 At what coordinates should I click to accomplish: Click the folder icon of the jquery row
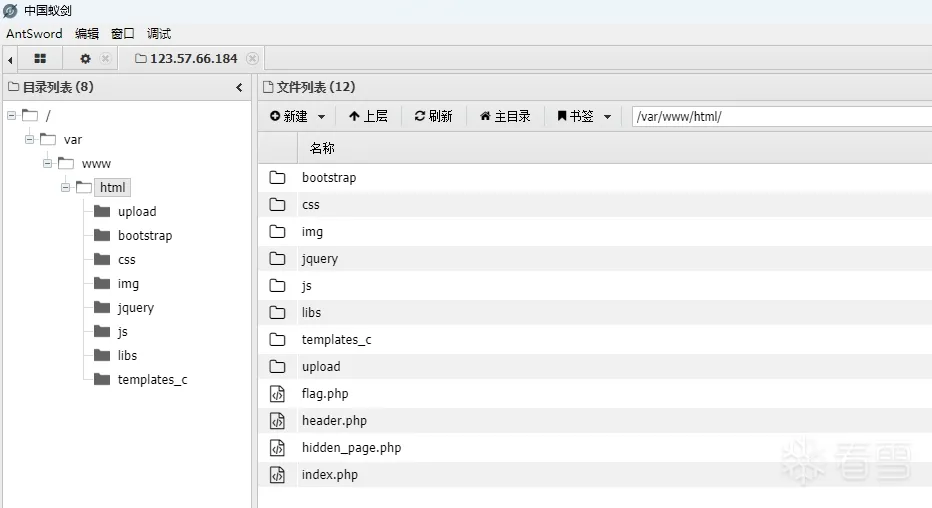tap(277, 258)
